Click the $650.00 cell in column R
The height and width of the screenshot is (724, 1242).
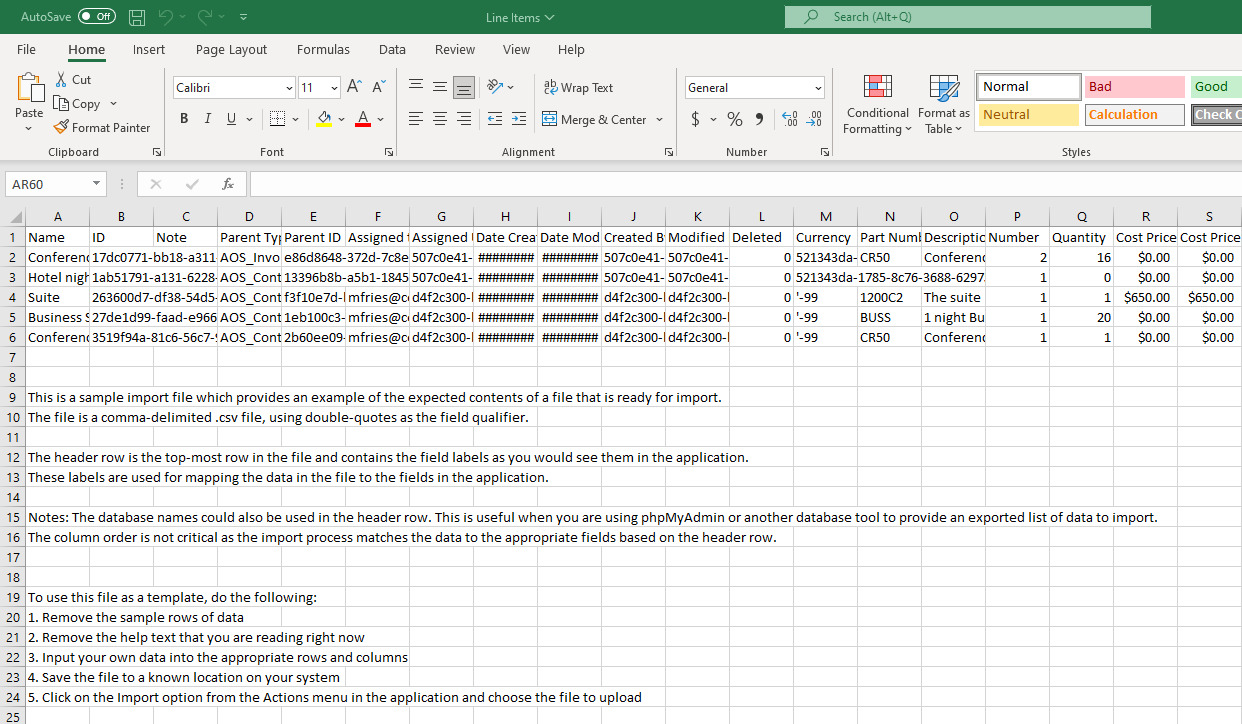[x=1145, y=297]
